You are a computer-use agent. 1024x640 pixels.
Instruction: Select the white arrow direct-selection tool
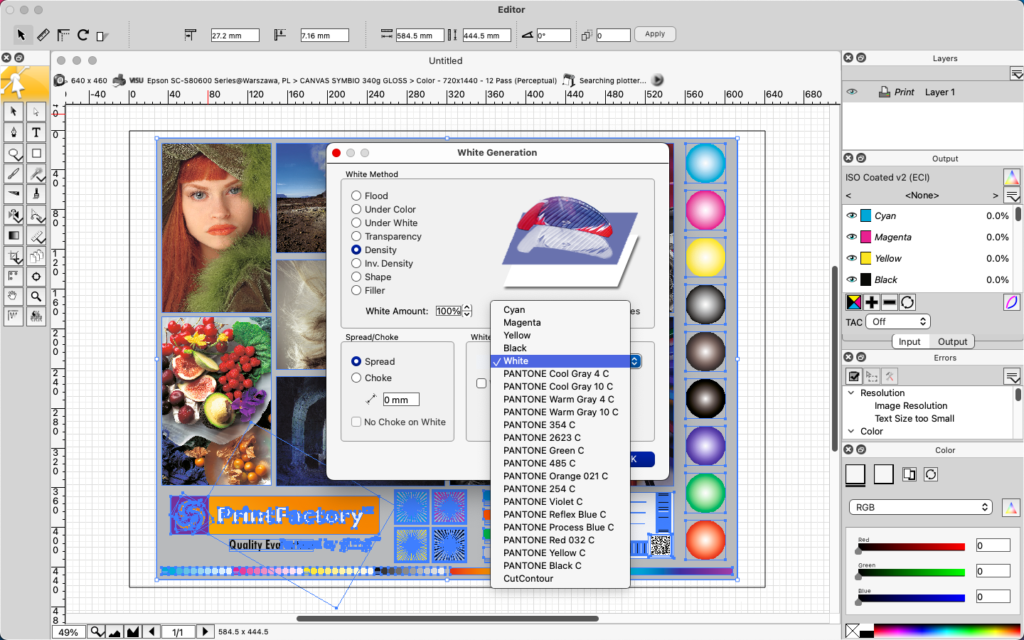36,112
